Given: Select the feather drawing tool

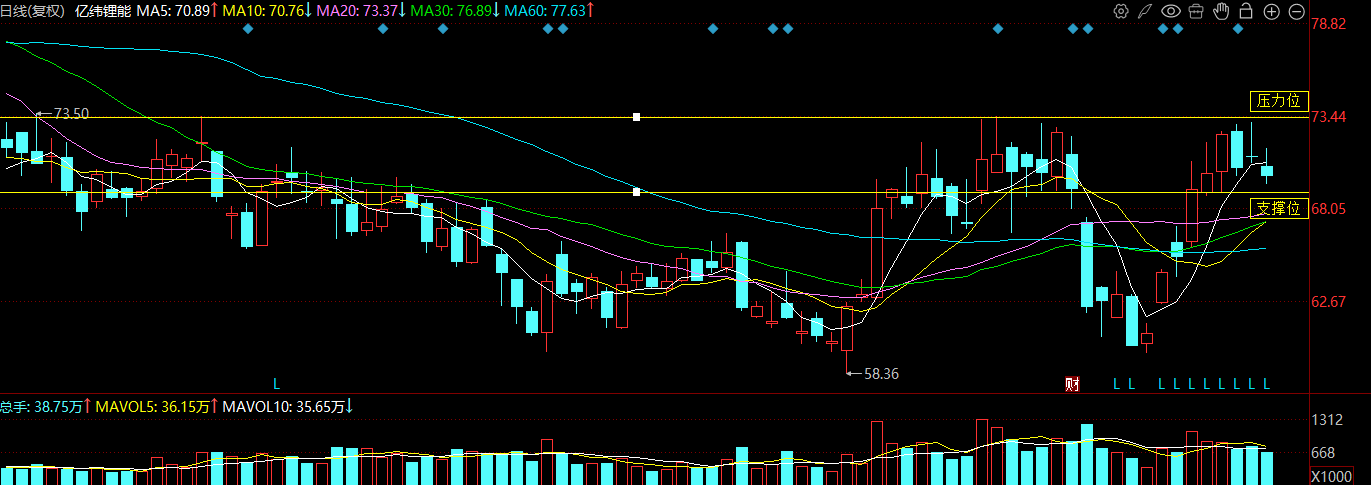Looking at the screenshot, I should [1145, 11].
